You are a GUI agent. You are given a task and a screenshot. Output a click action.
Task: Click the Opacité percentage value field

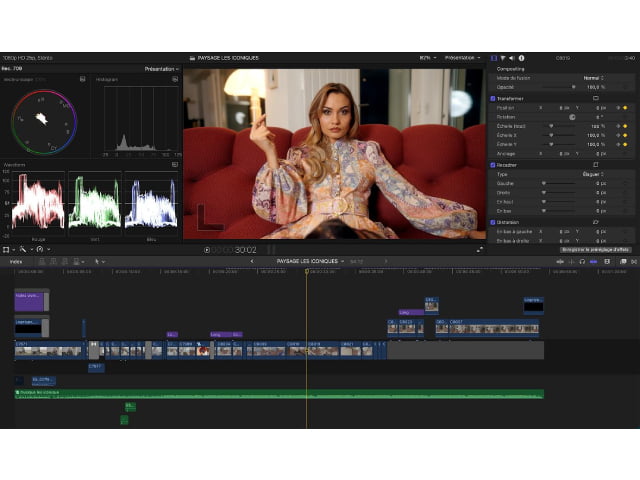point(596,87)
